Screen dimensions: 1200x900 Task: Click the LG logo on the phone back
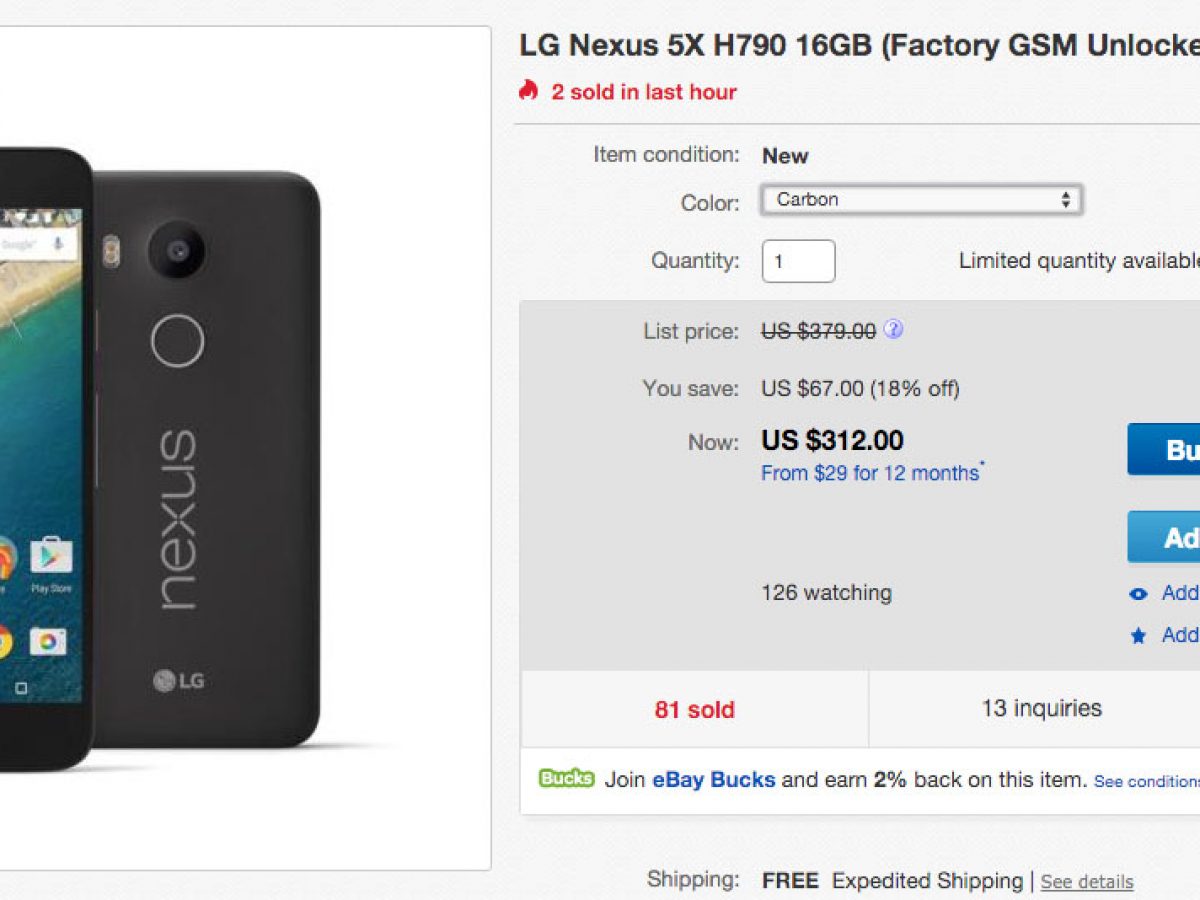[179, 681]
